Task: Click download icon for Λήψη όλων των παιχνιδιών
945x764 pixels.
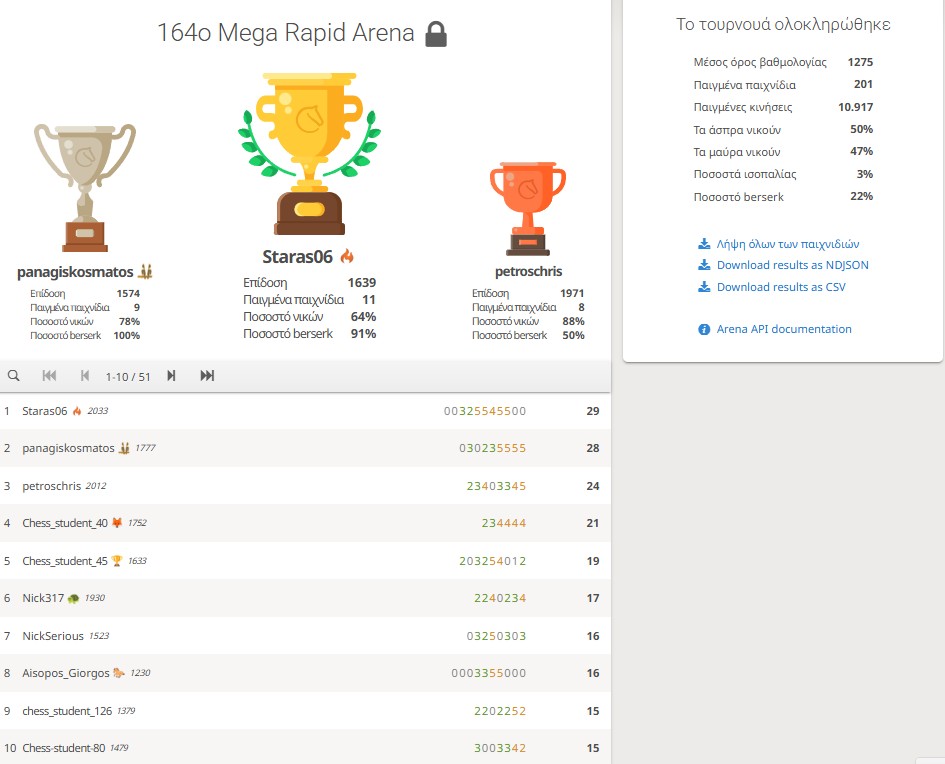Action: [x=704, y=244]
